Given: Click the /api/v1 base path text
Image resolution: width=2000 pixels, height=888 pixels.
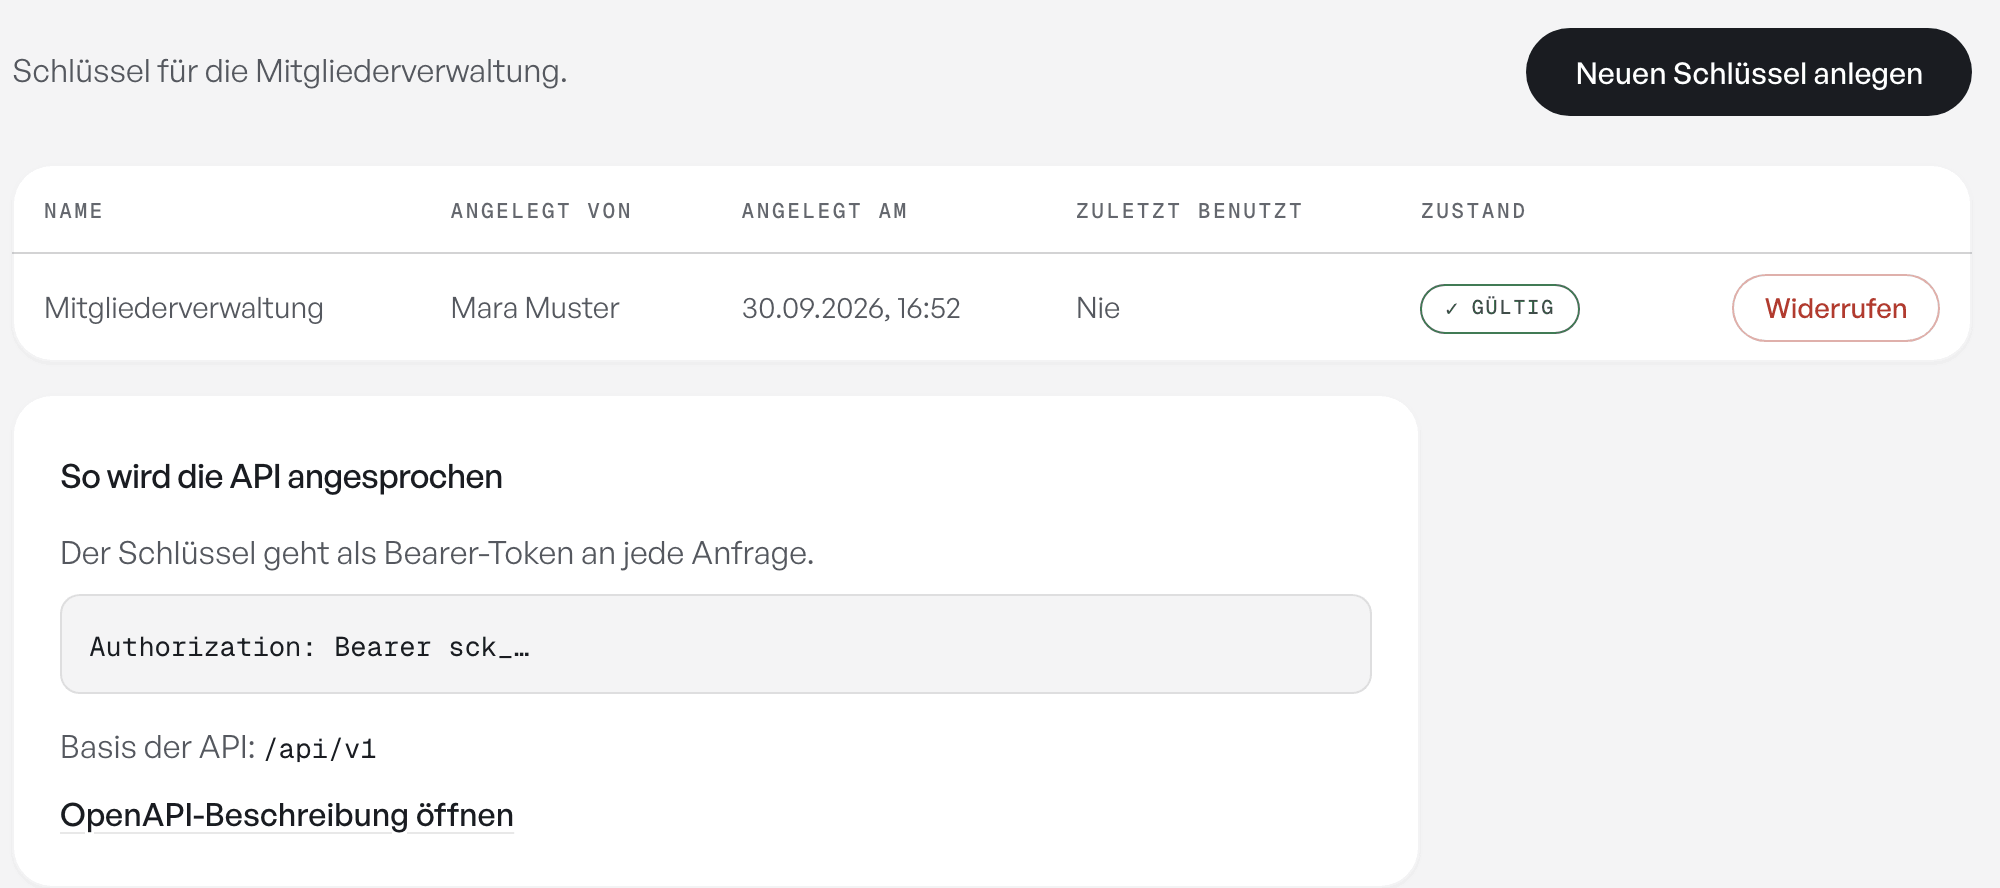Looking at the screenshot, I should [320, 749].
